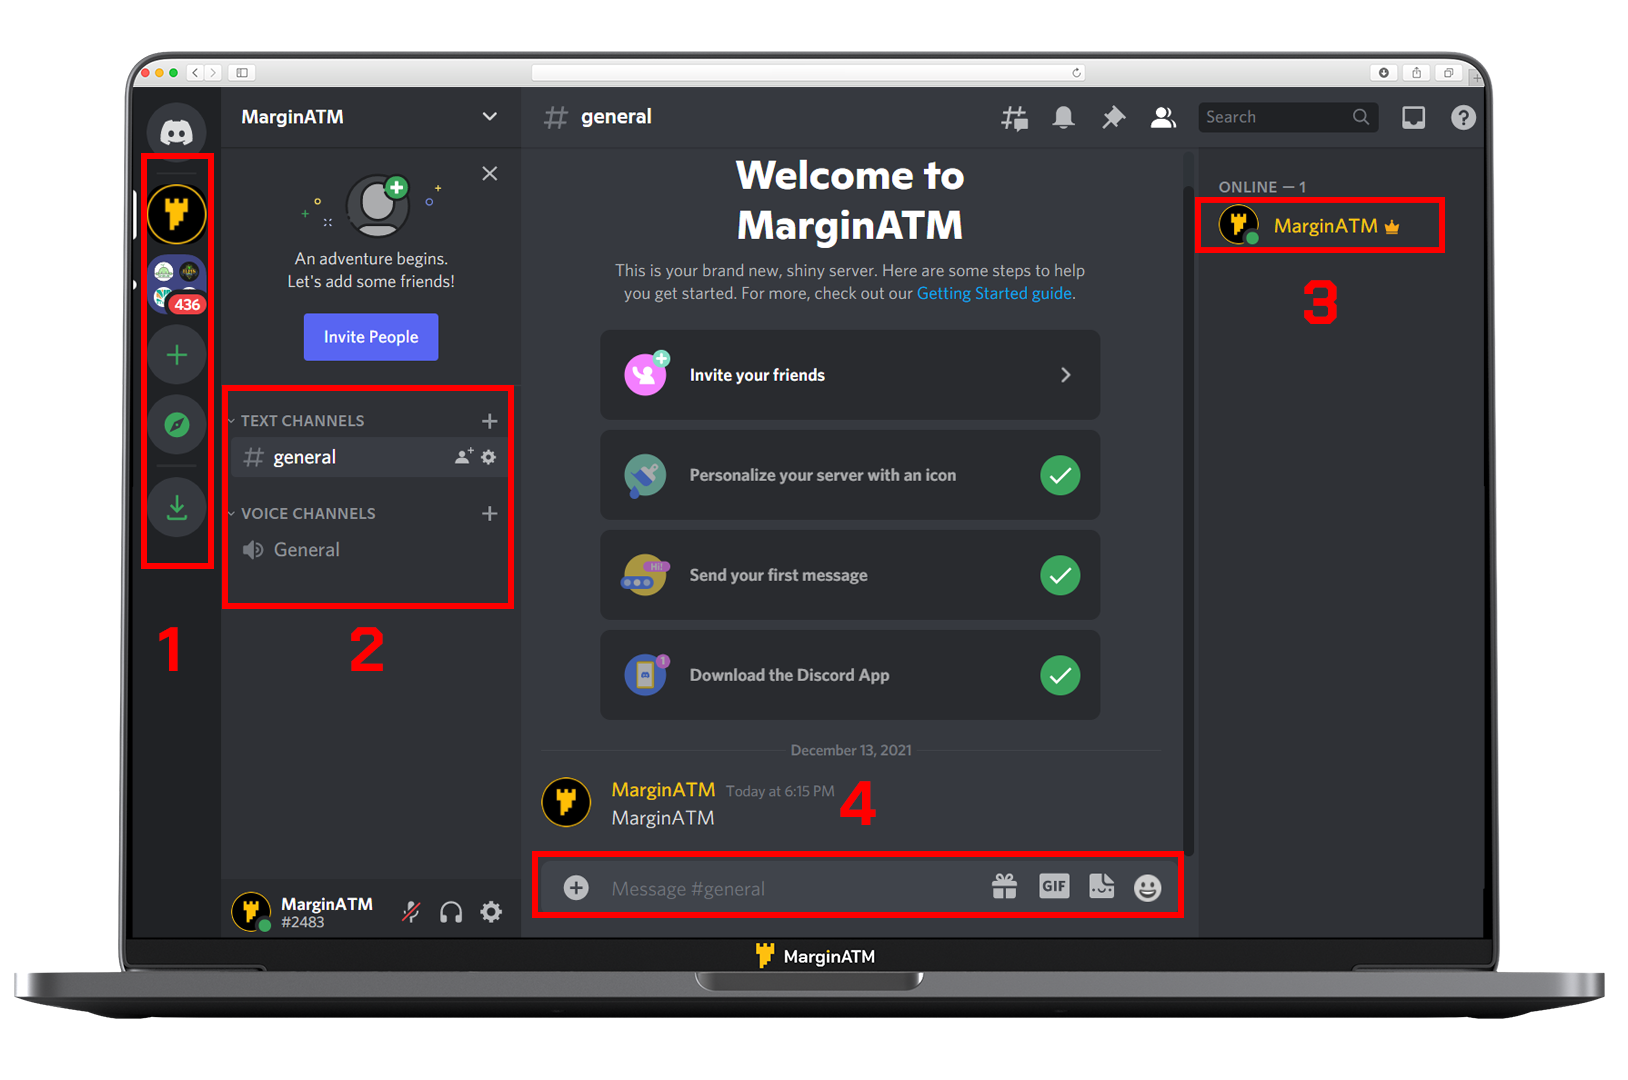Select the #general text channel
The width and height of the screenshot is (1628, 1080).
[x=368, y=457]
